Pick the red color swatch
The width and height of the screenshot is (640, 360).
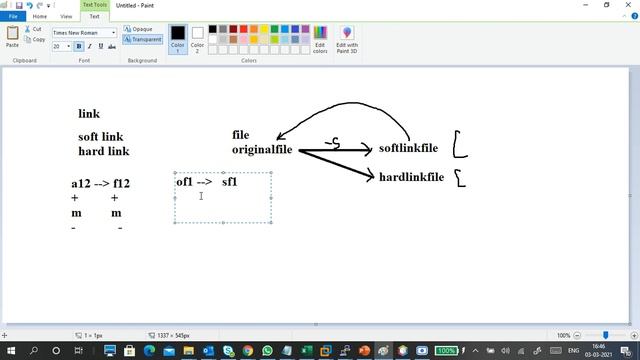244,29
